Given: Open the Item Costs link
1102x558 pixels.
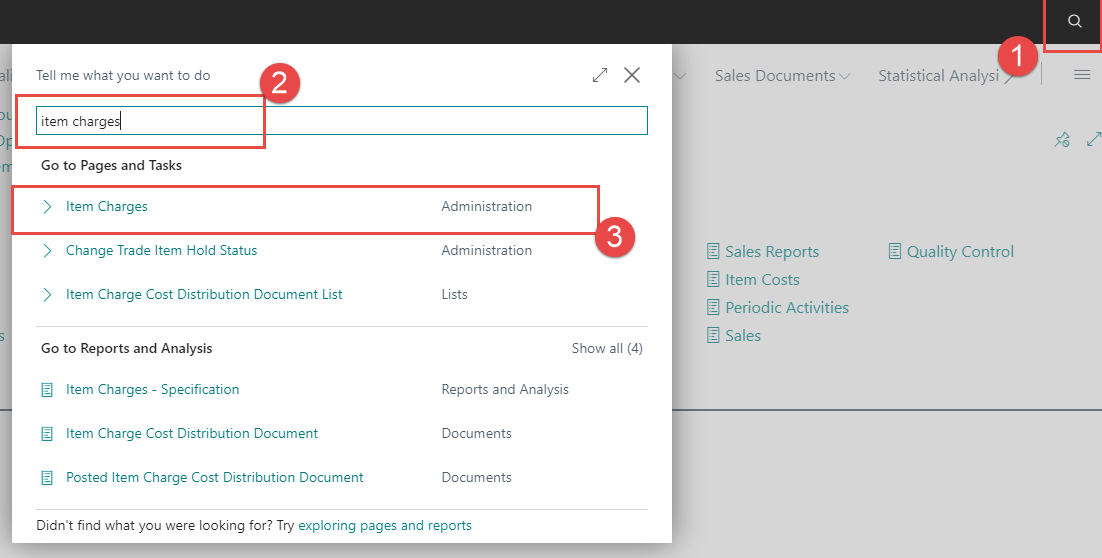Looking at the screenshot, I should point(762,280).
